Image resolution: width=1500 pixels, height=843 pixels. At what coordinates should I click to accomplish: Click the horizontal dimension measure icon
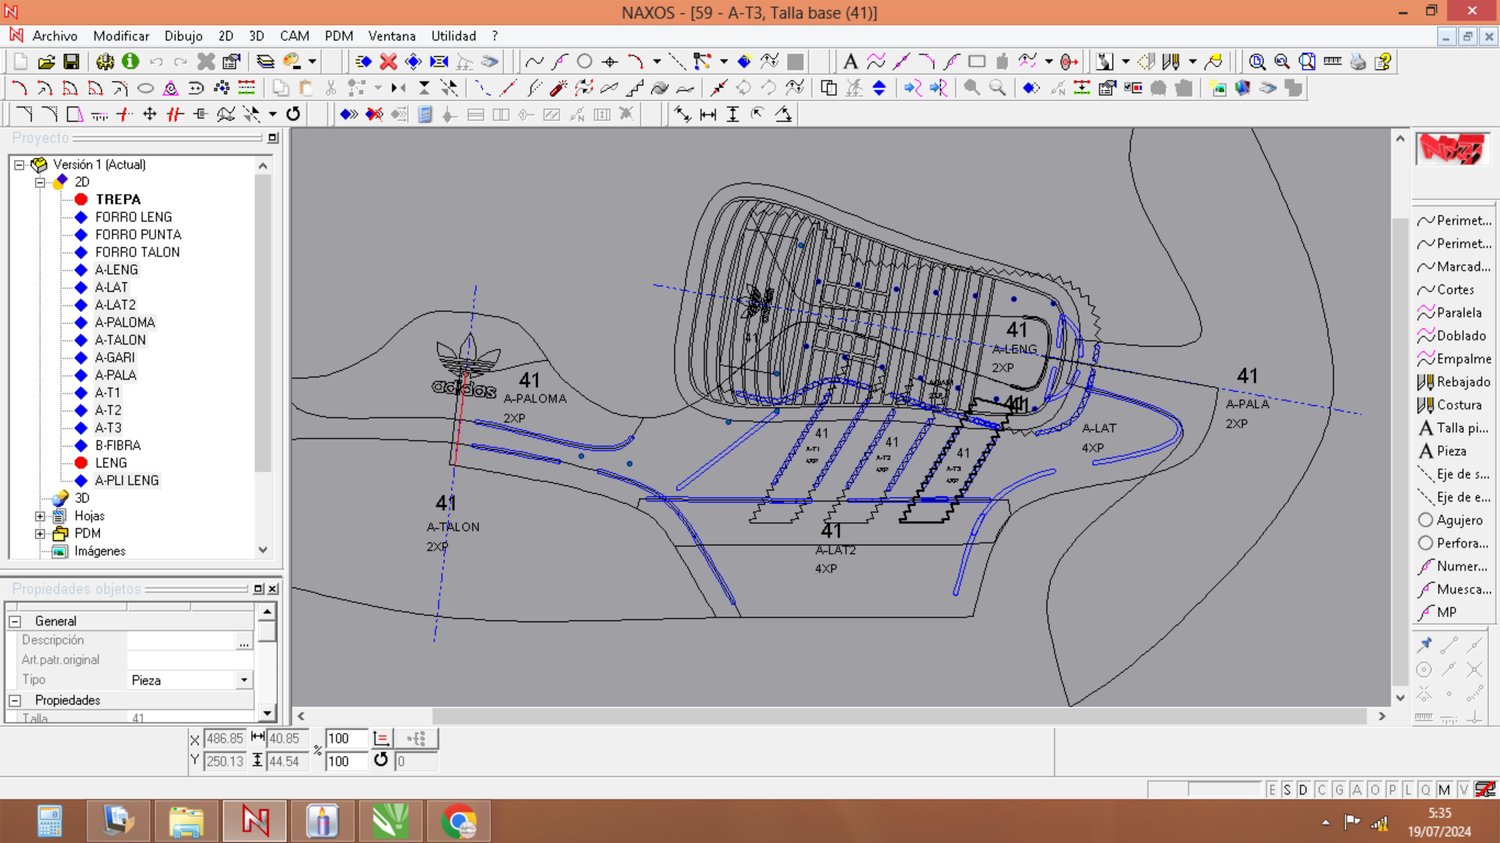tap(708, 115)
